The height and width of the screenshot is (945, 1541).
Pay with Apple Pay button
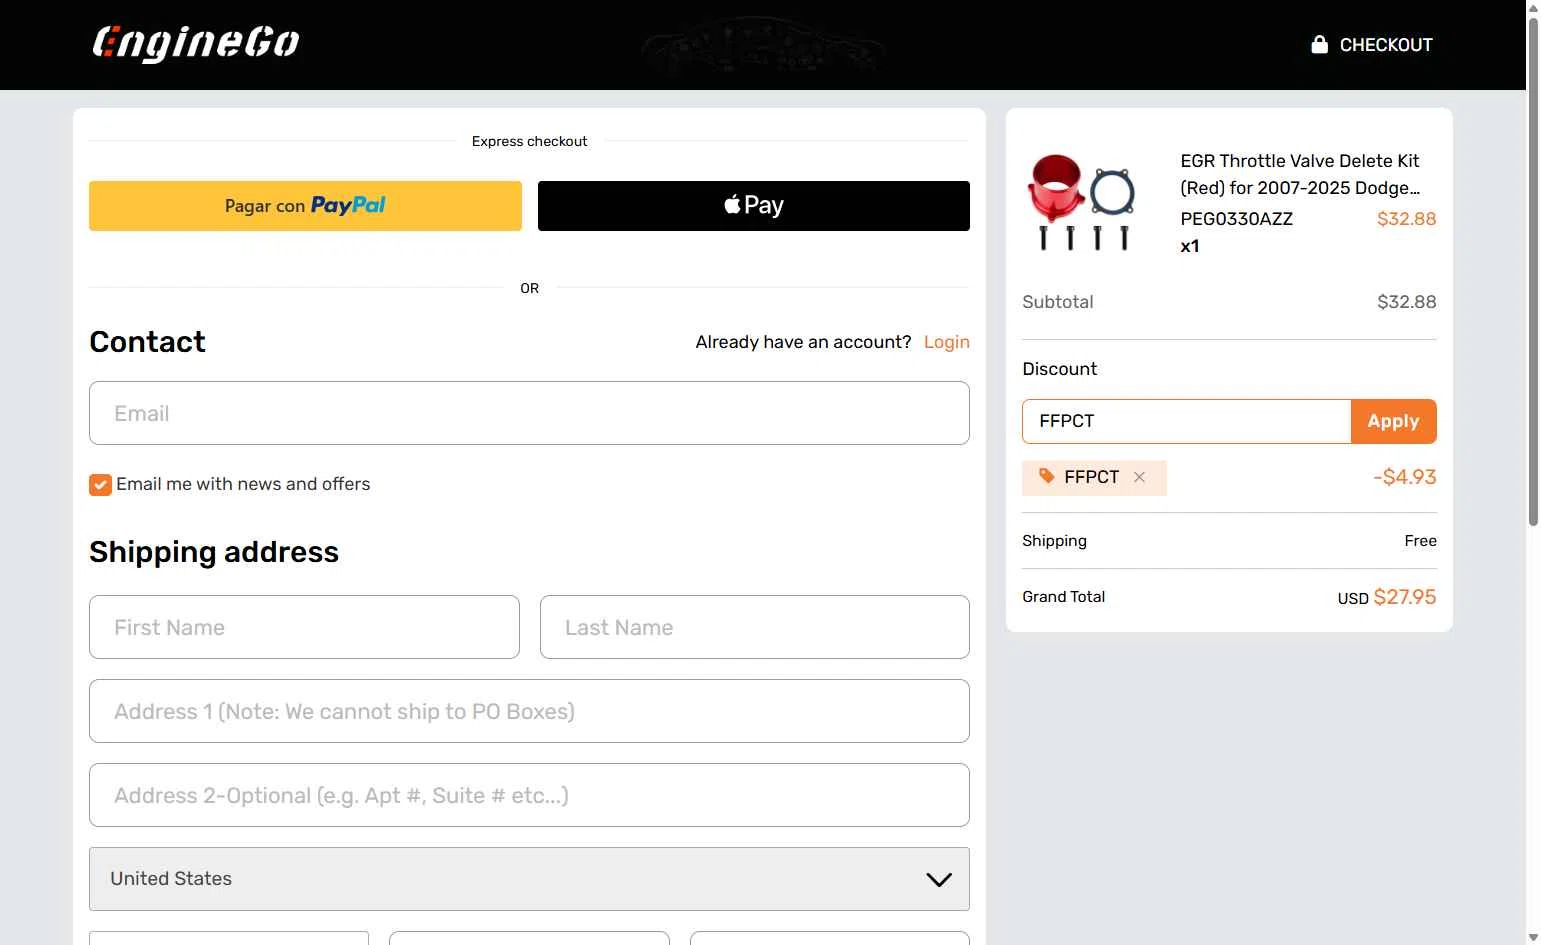754,206
